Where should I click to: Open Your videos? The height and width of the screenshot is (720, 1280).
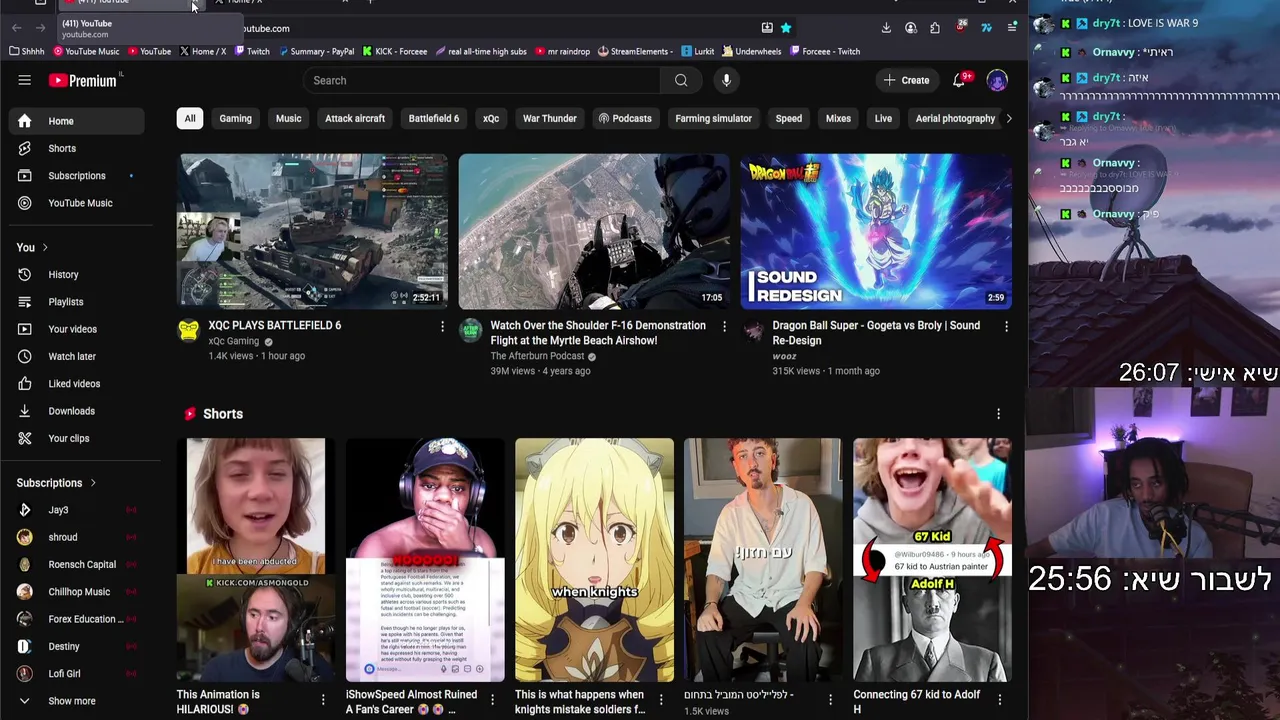[77, 329]
